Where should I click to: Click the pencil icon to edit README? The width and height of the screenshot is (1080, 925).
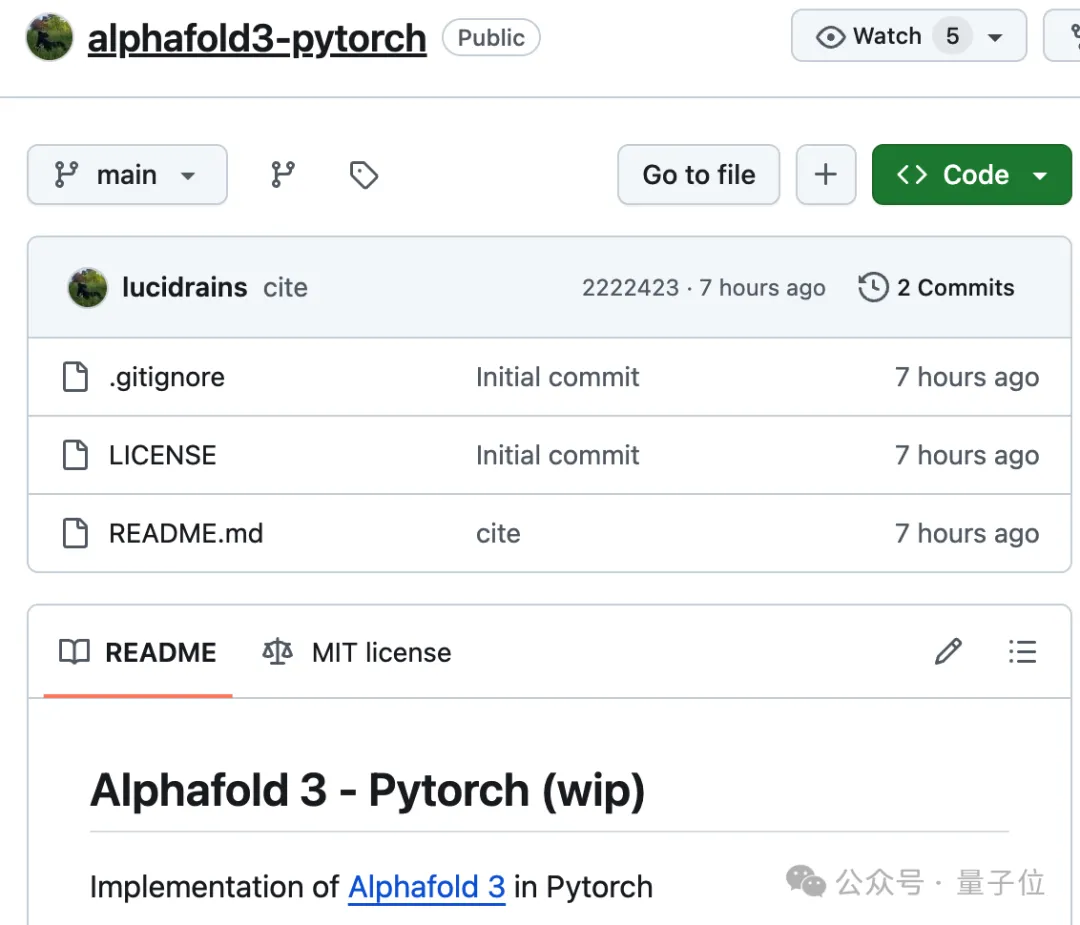click(x=947, y=652)
